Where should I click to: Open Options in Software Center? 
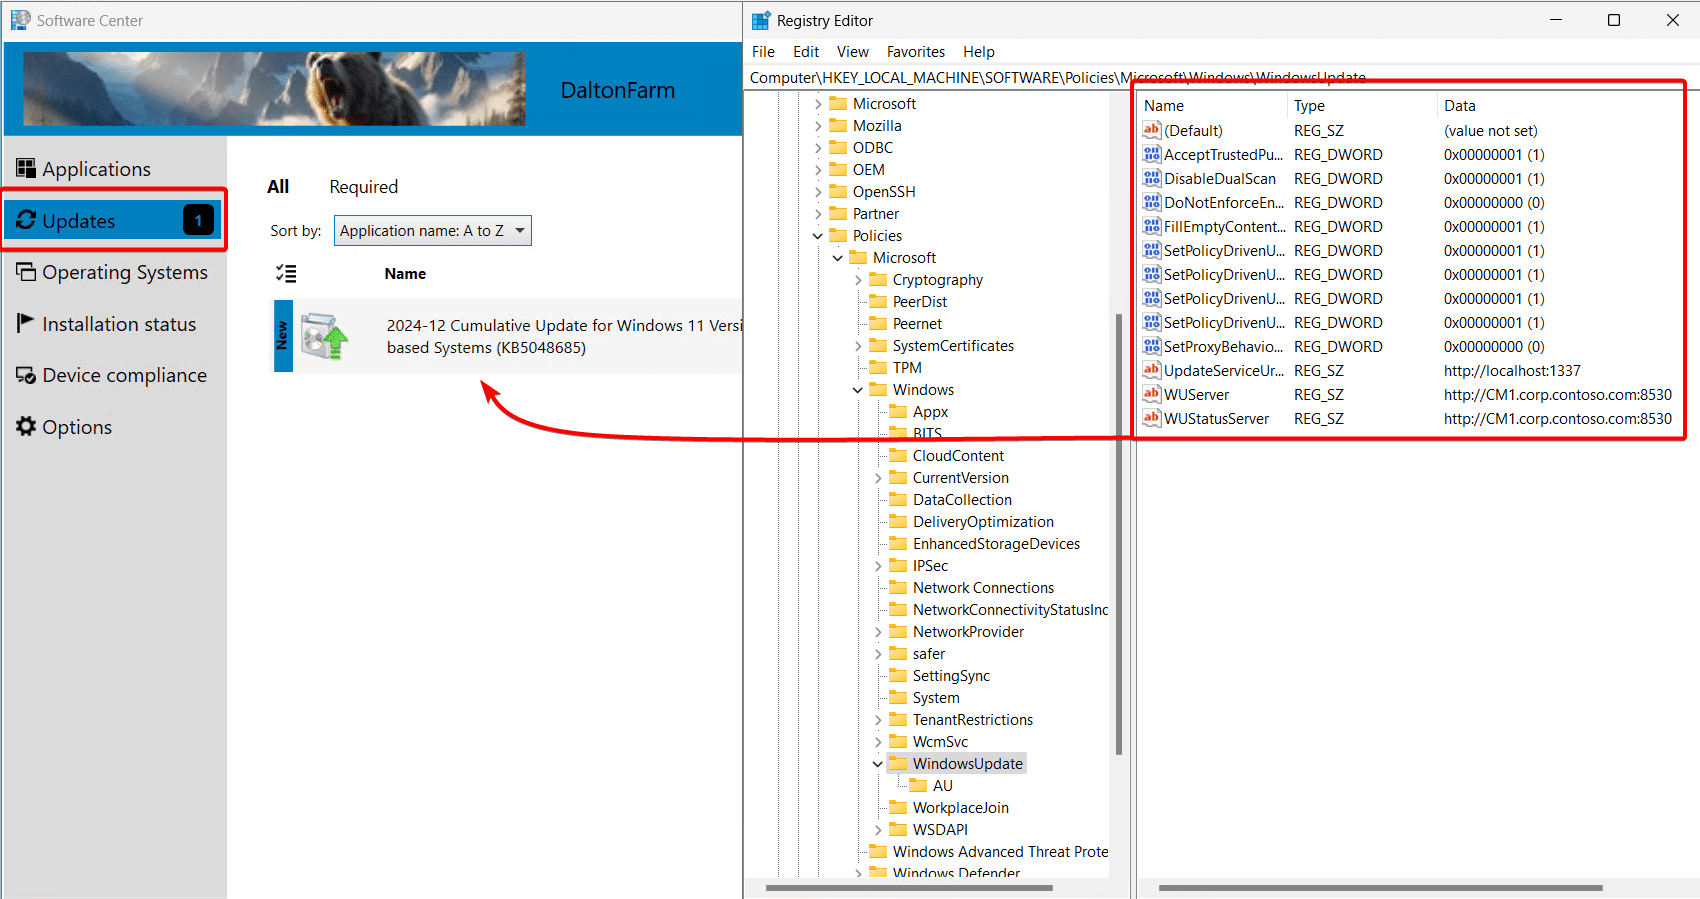tap(64, 427)
